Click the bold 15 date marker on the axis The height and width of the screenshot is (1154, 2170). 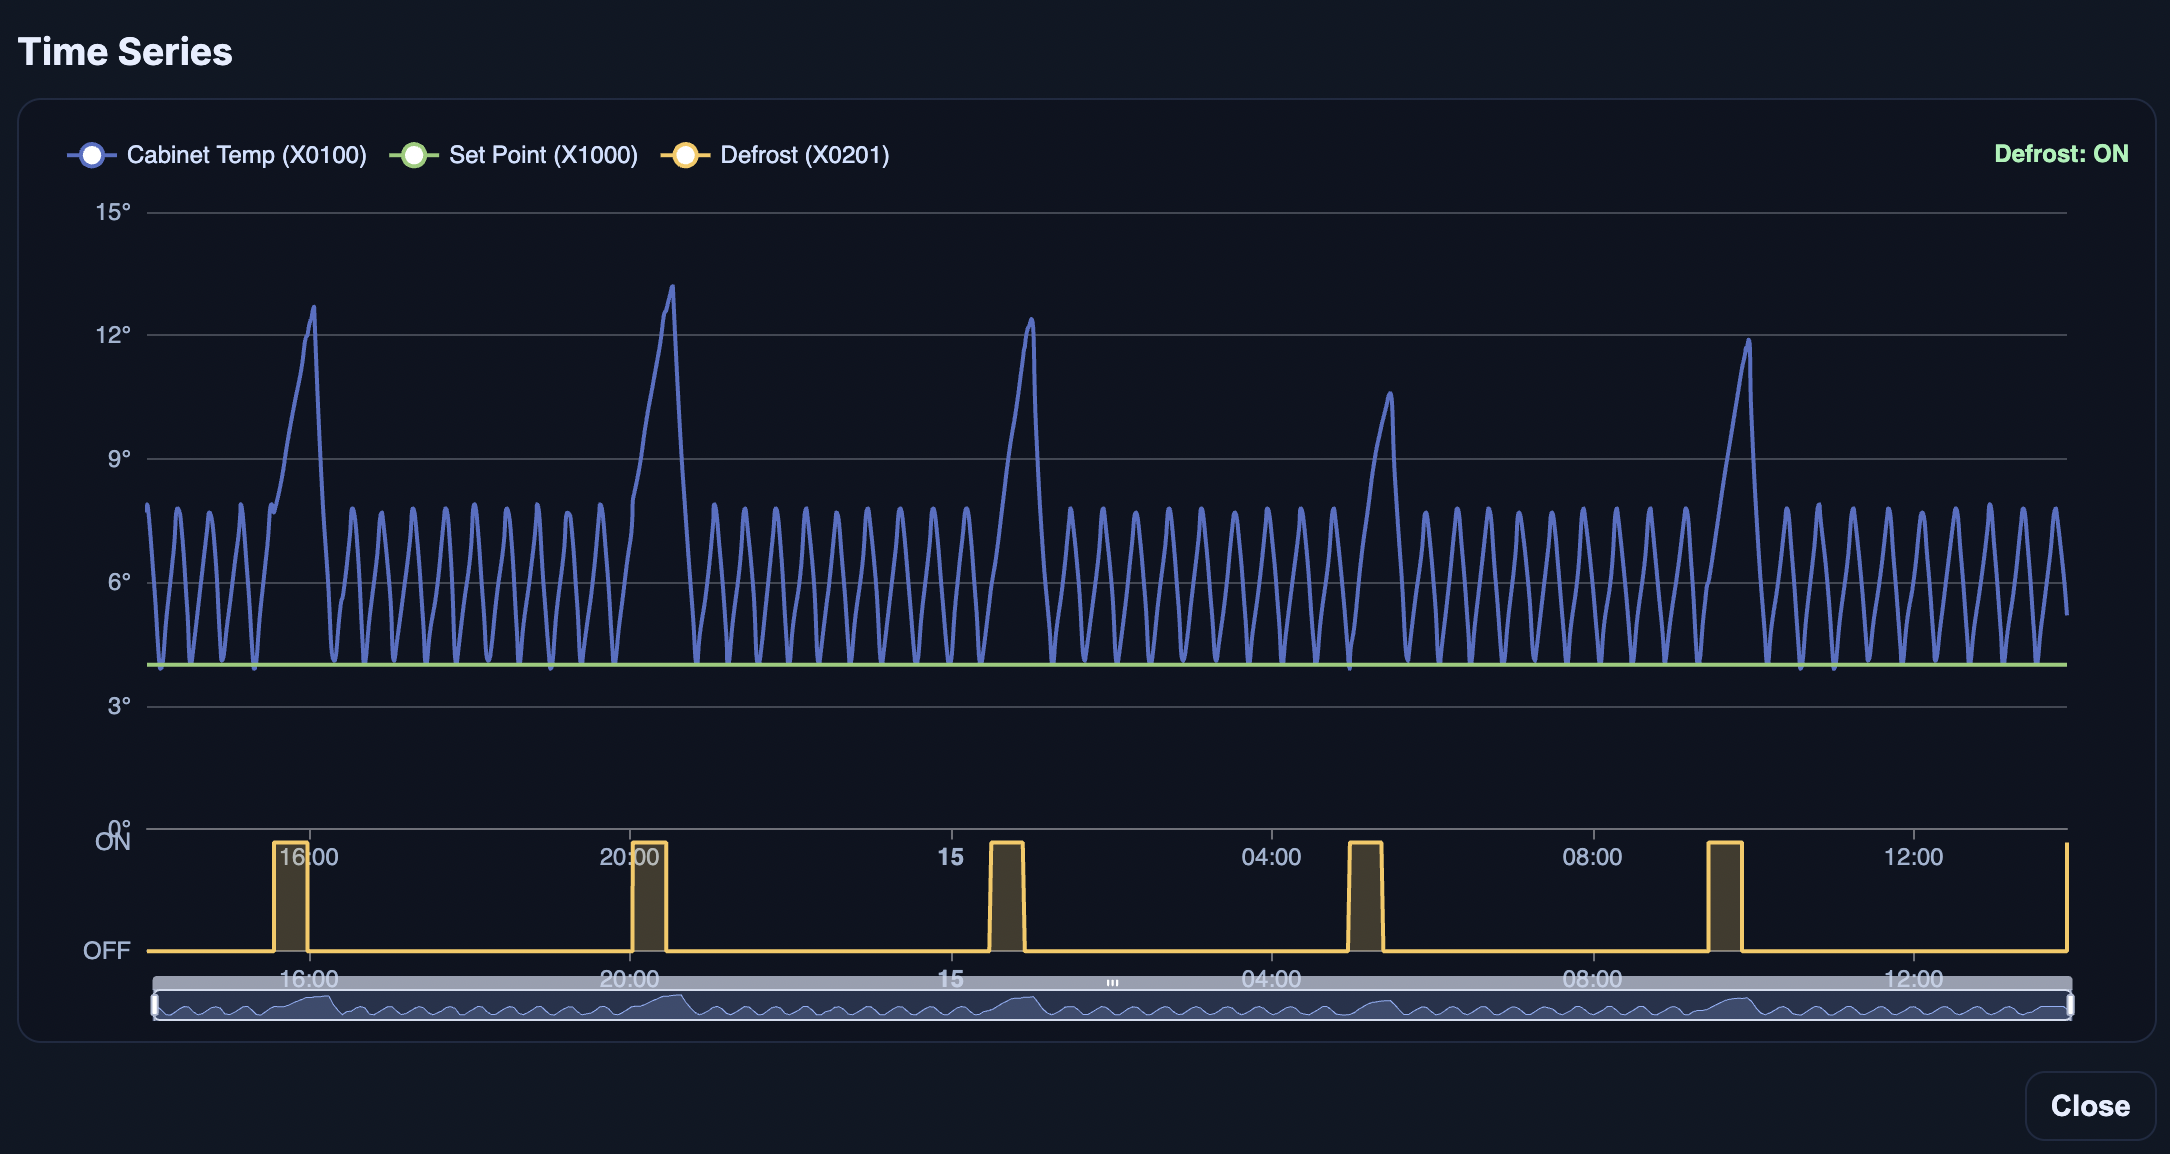pyautogui.click(x=950, y=857)
